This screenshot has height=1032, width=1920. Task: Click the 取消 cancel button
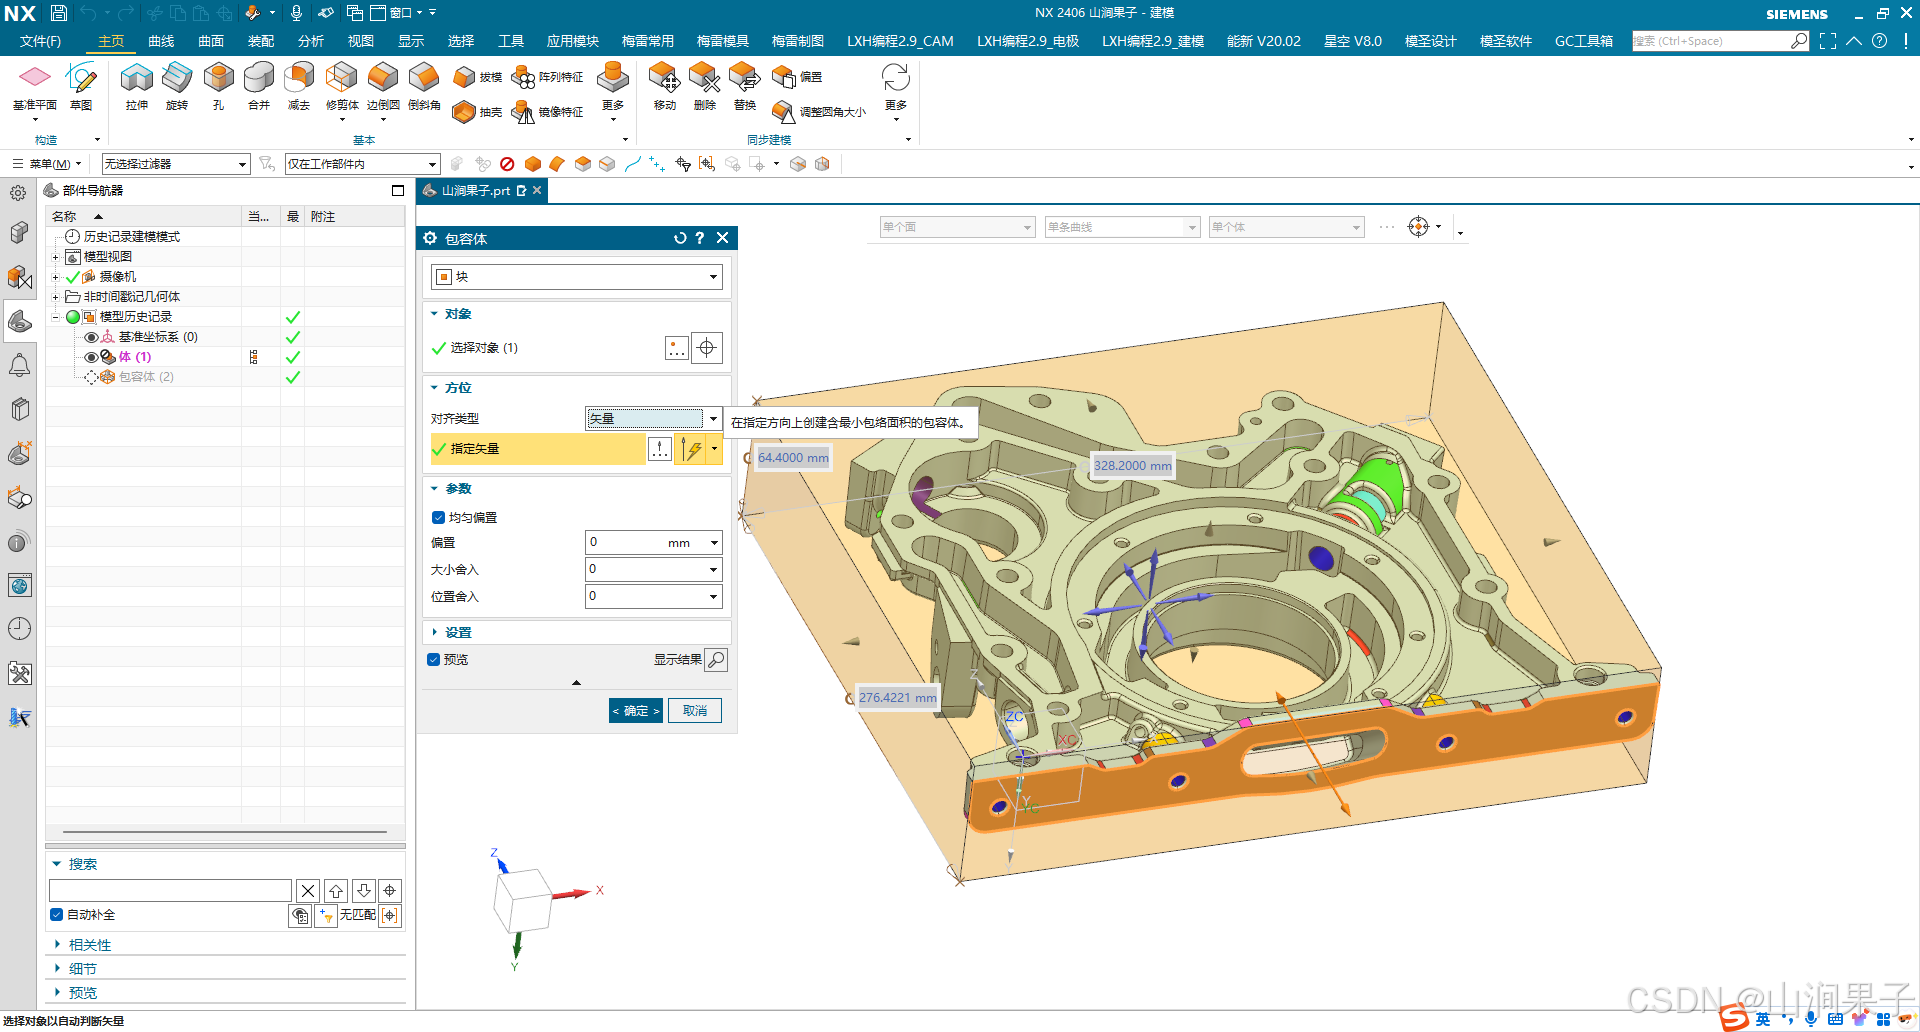pyautogui.click(x=695, y=711)
